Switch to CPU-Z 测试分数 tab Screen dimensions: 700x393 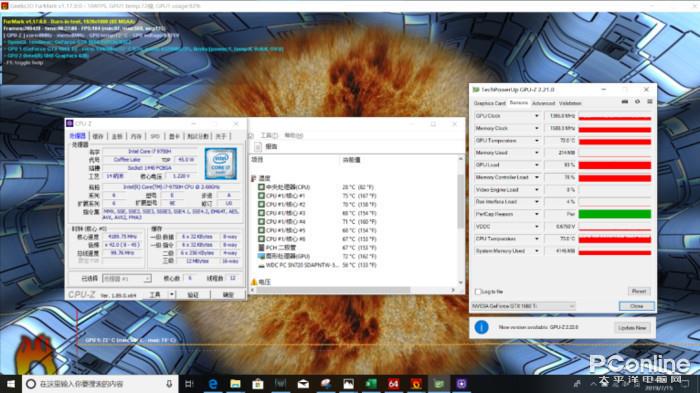pos(198,136)
